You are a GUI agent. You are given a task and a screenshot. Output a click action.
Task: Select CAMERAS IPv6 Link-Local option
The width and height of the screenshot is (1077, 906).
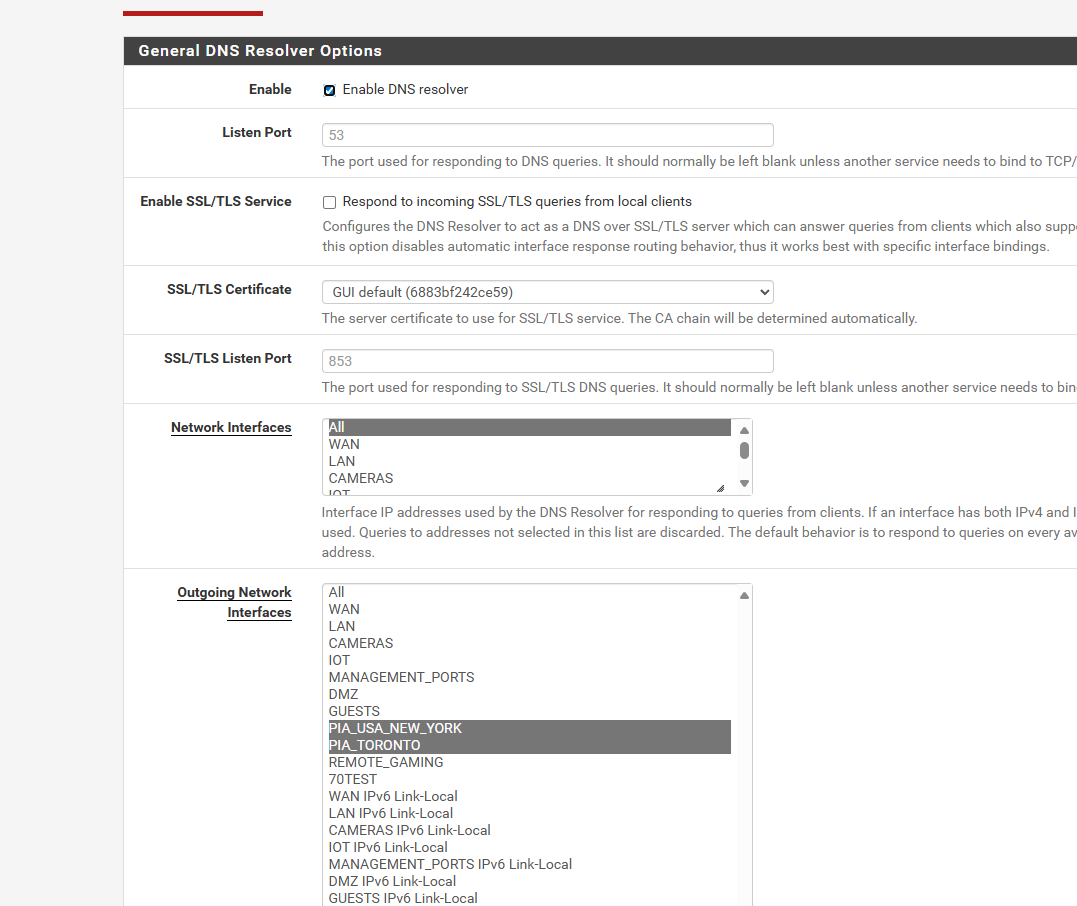530,830
